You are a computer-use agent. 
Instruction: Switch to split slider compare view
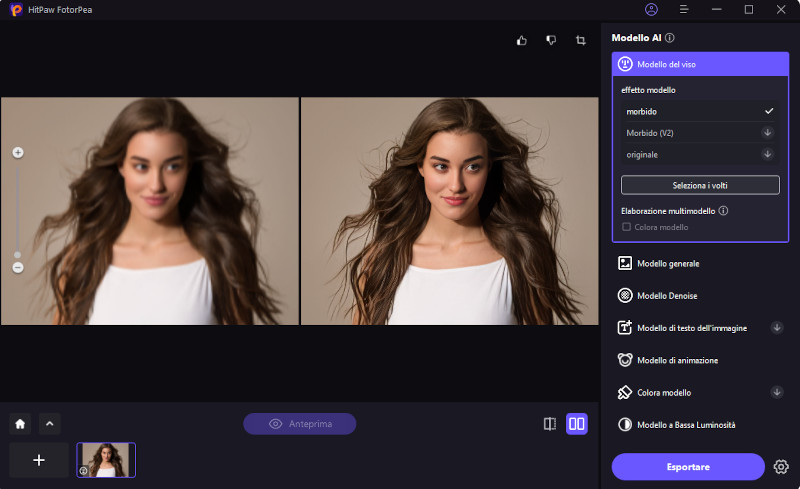point(549,424)
